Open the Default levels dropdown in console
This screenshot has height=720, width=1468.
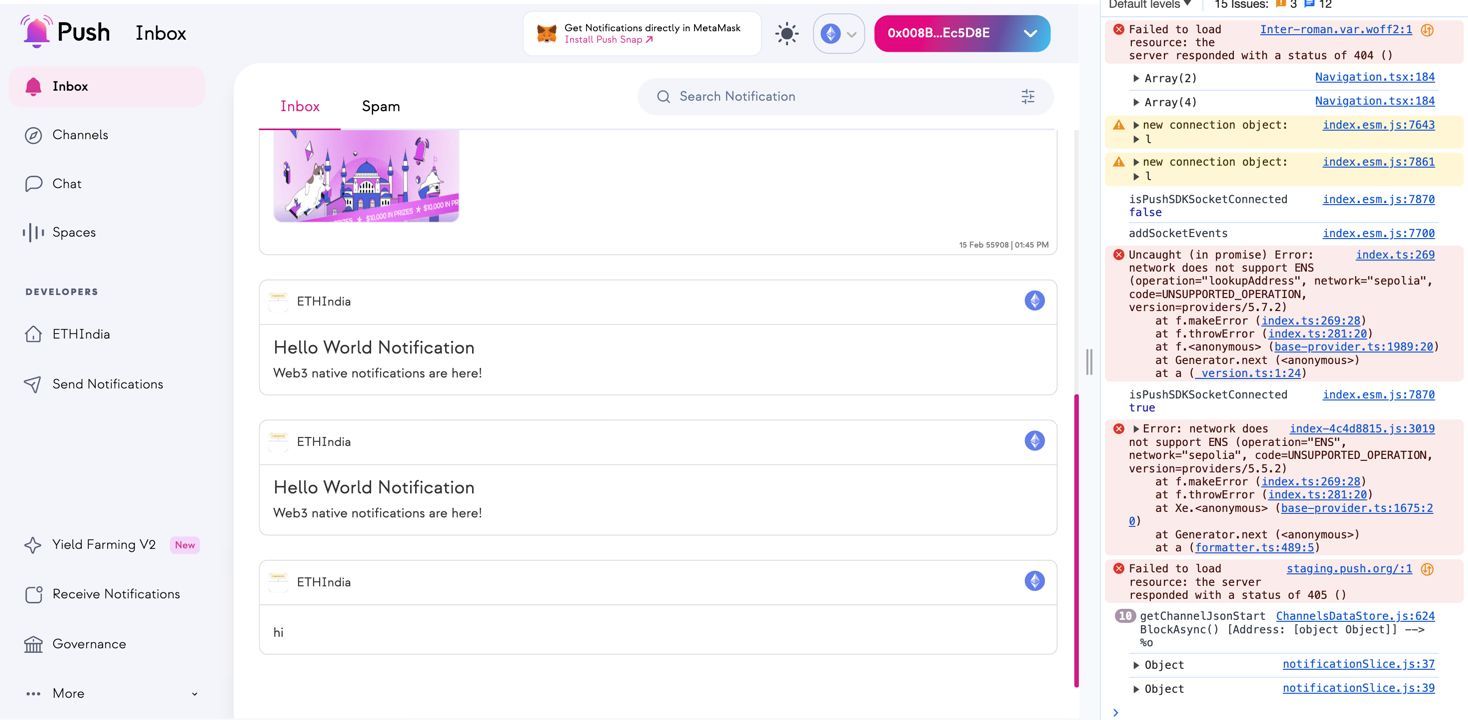click(1150, 4)
